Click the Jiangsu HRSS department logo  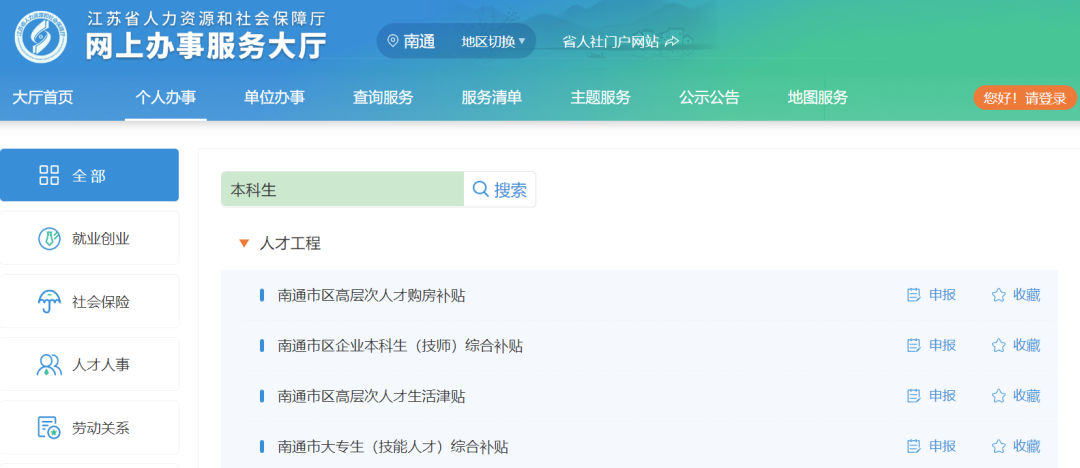(x=42, y=36)
